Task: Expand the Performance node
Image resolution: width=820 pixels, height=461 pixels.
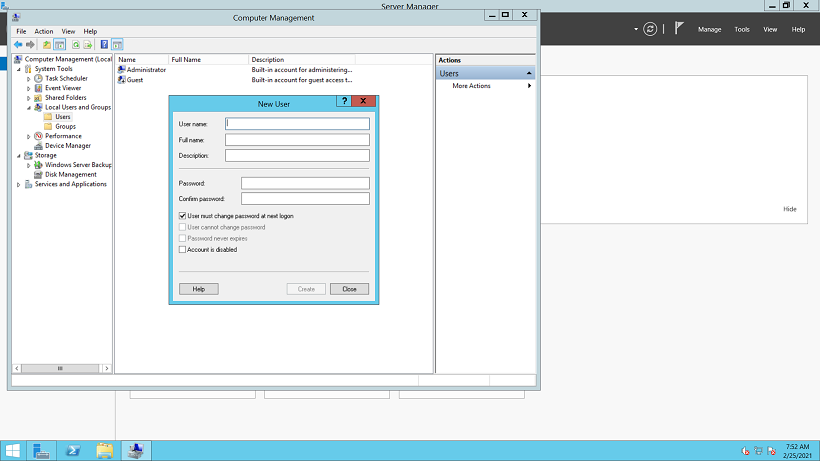Action: (x=29, y=136)
